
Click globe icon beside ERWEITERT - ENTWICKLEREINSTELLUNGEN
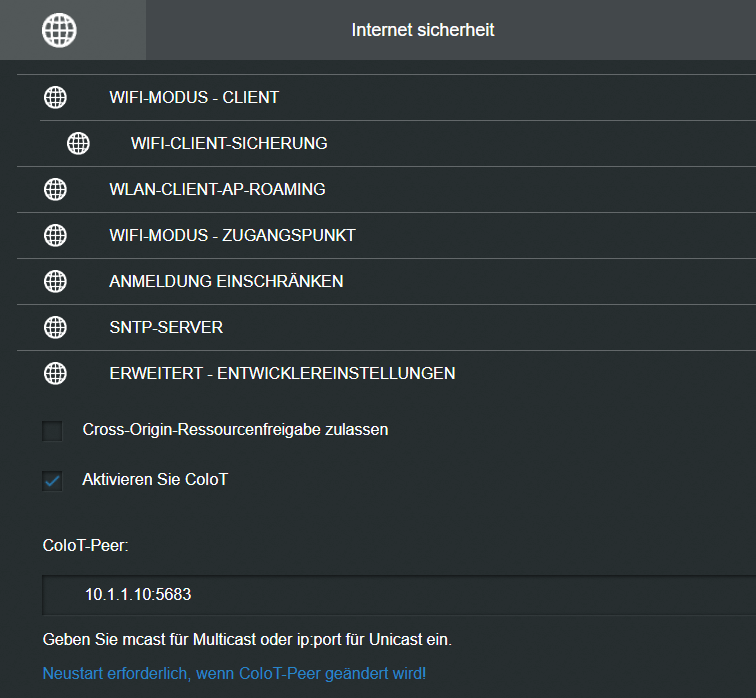click(x=55, y=373)
